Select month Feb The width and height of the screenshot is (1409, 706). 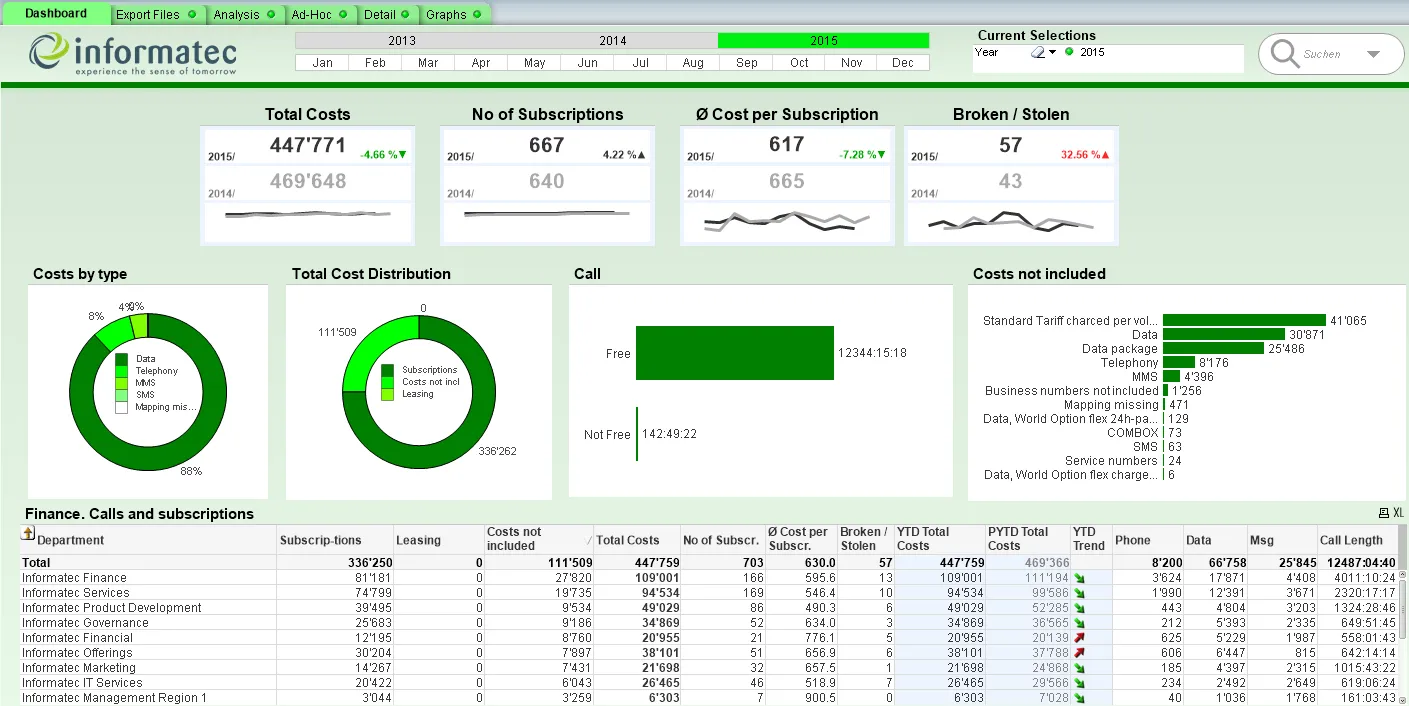pos(375,63)
